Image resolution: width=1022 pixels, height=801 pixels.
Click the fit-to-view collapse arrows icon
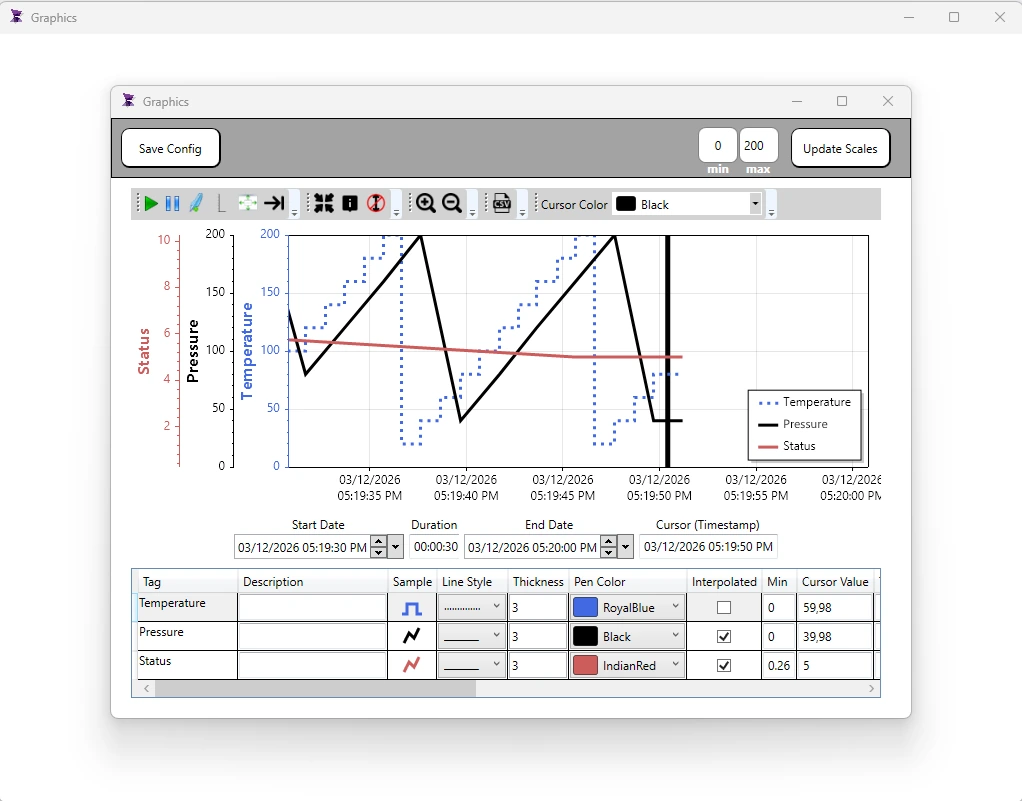tap(324, 204)
